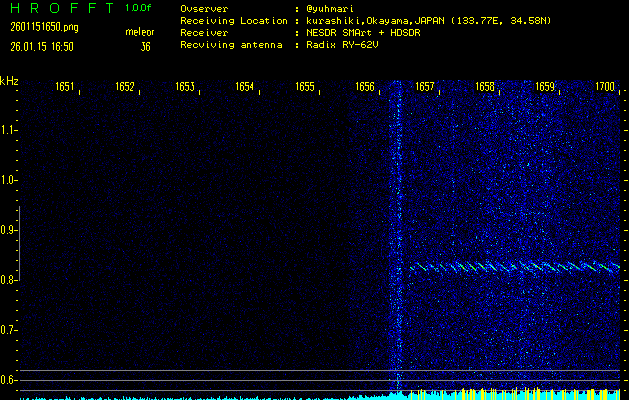
Task: Select the 2601151650.png filename label
Action: 45,27
